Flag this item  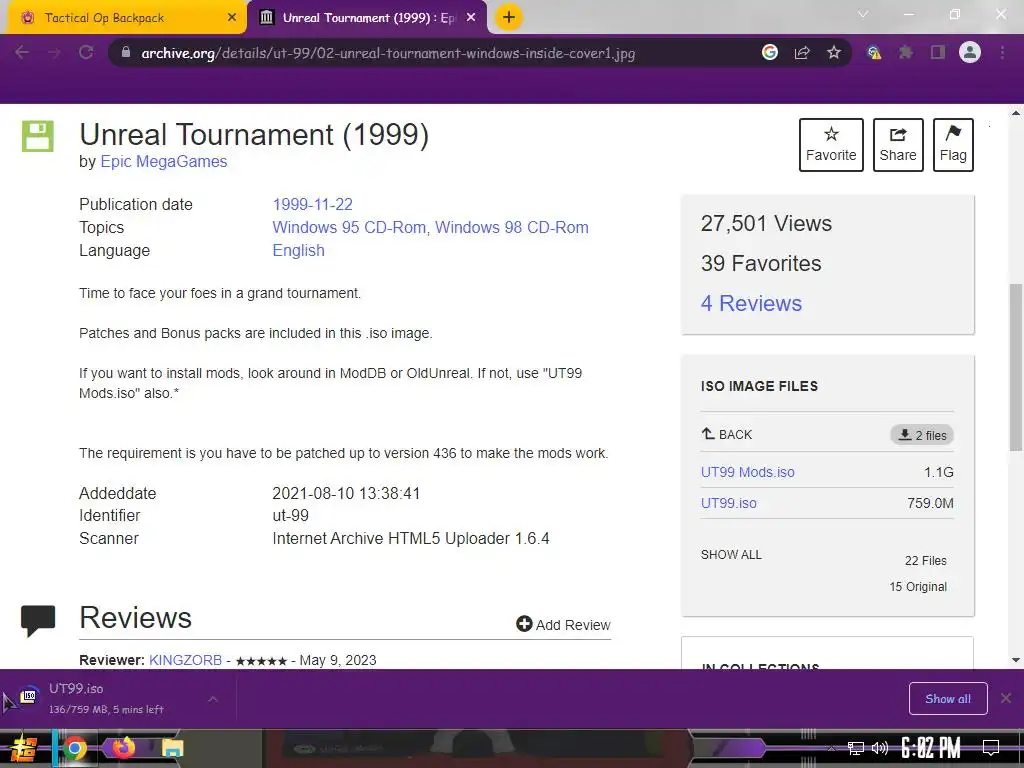(953, 145)
